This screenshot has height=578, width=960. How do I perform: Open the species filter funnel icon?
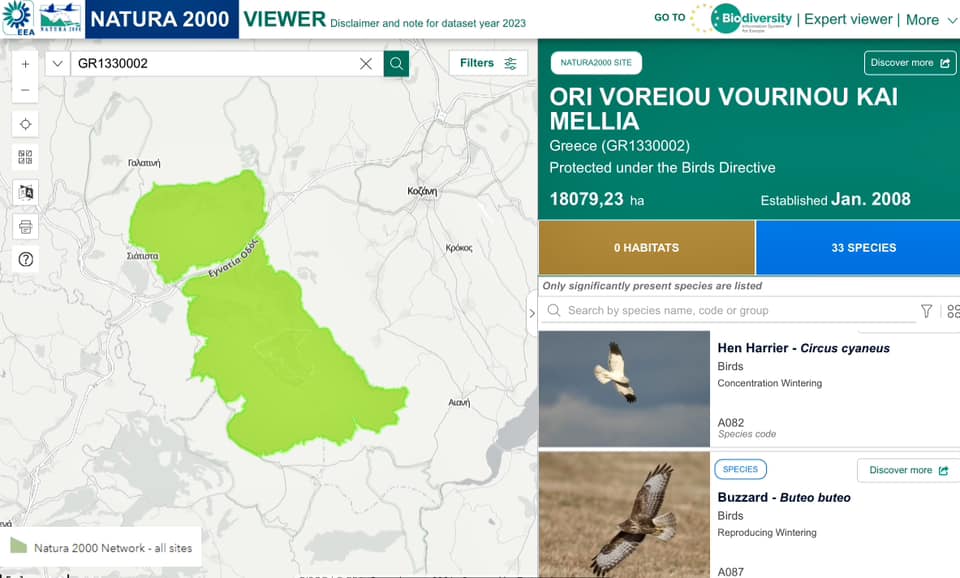926,311
